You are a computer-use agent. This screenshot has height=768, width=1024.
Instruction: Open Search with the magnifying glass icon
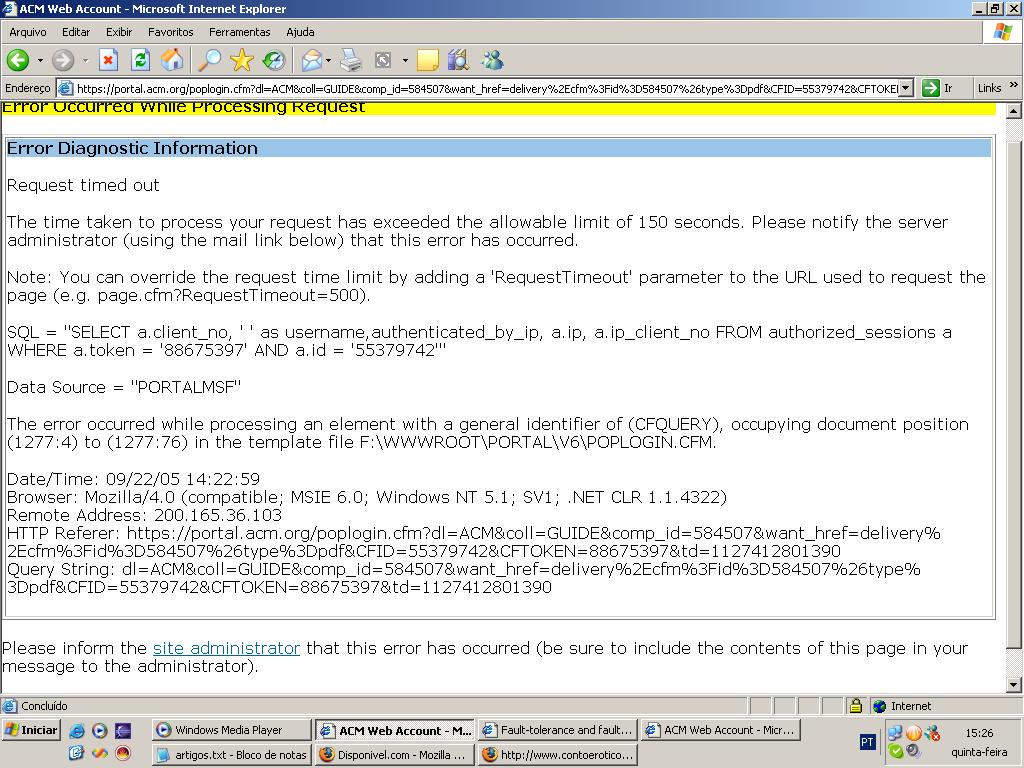coord(210,61)
